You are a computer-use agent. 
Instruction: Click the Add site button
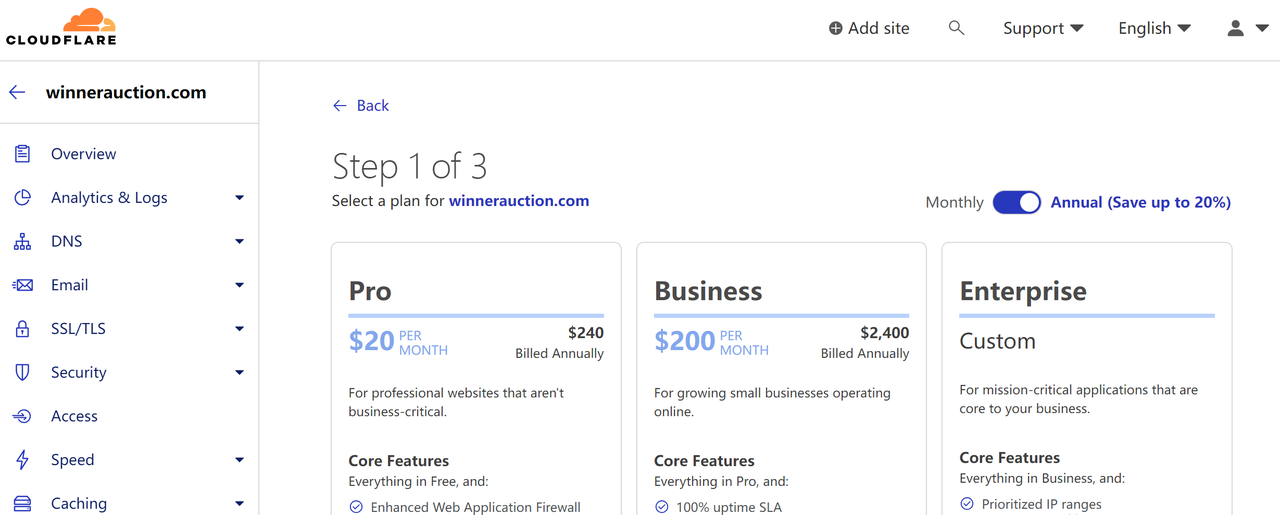click(869, 28)
